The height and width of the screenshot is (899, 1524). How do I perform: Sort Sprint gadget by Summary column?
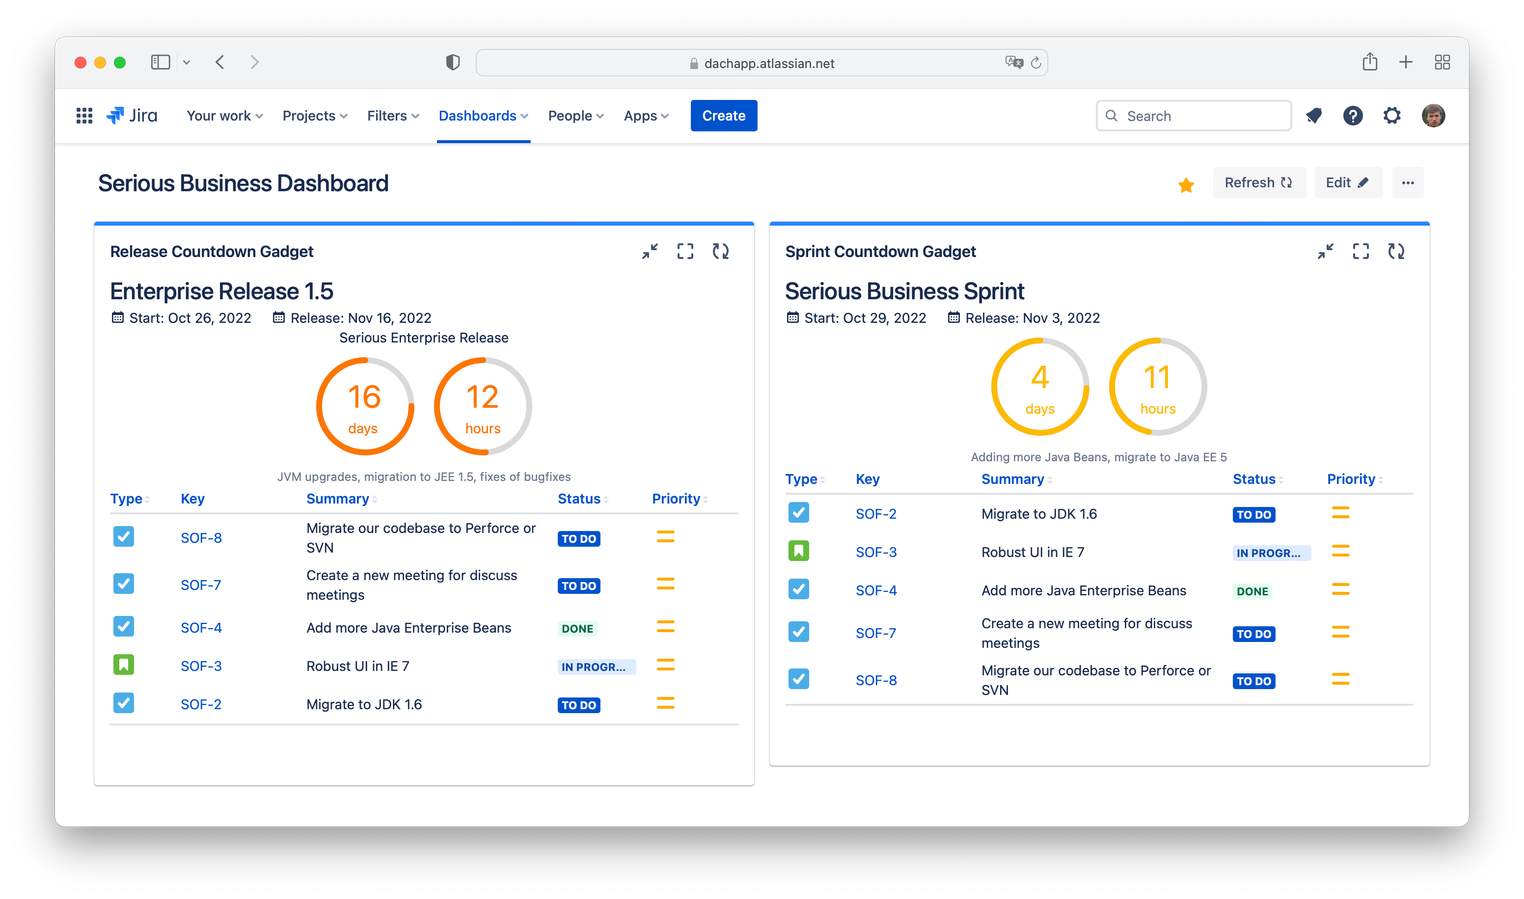[1017, 479]
